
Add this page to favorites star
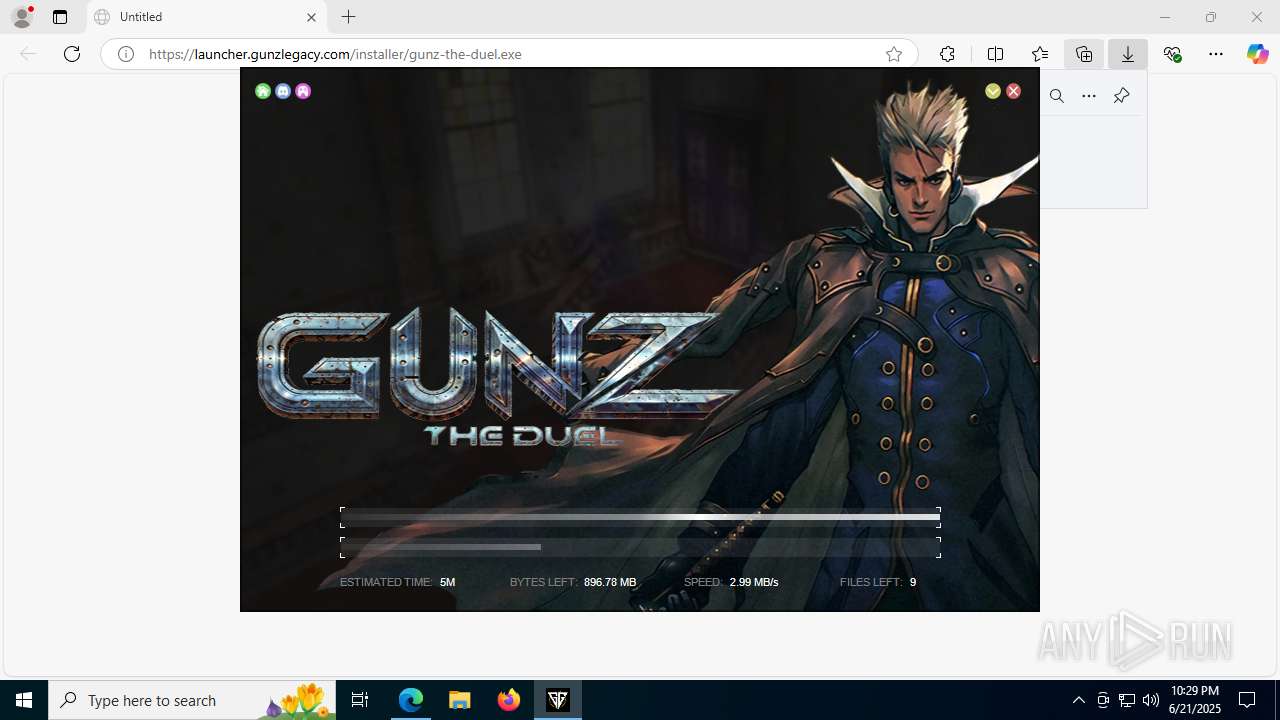coord(894,54)
